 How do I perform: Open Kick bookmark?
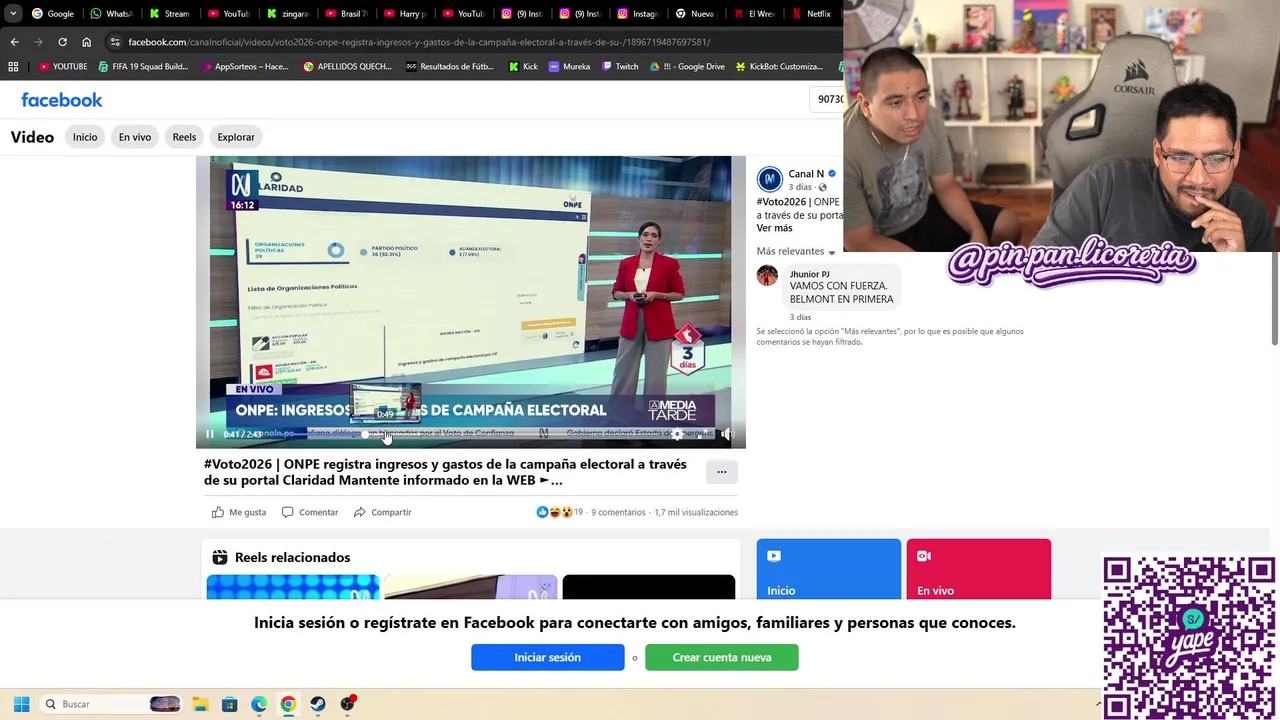pos(523,67)
